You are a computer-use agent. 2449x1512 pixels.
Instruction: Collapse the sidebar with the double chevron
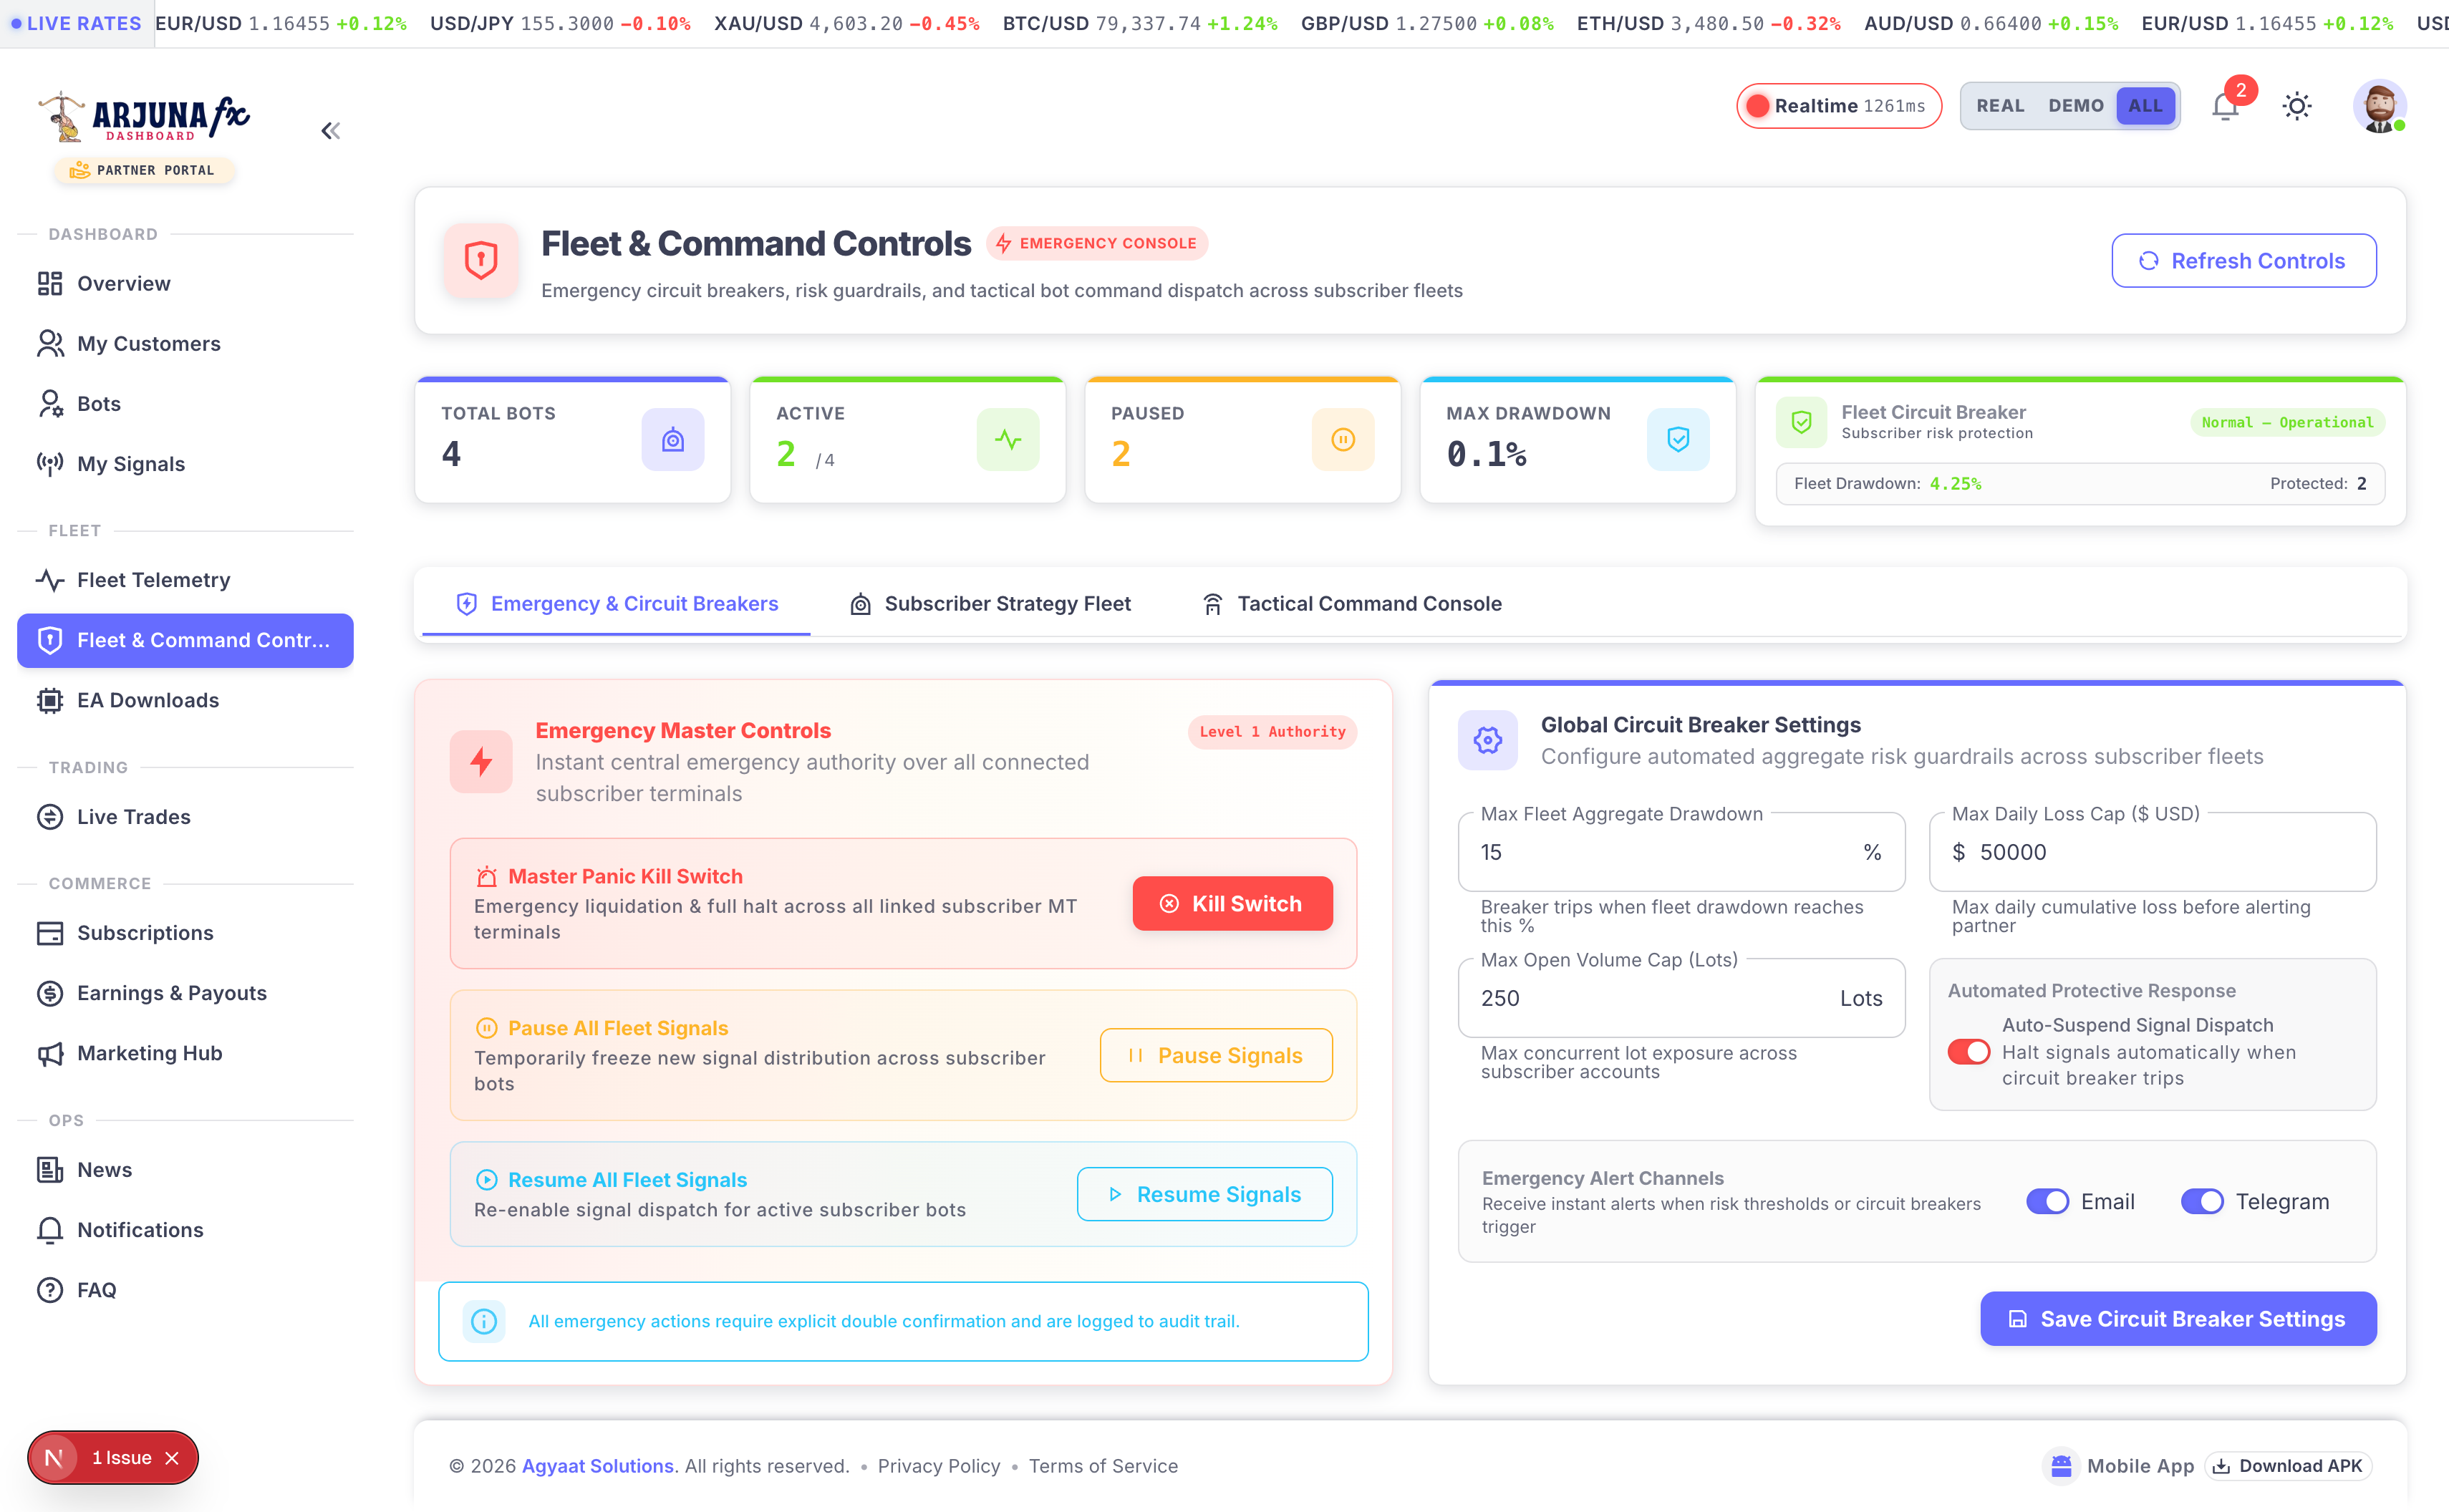331,131
